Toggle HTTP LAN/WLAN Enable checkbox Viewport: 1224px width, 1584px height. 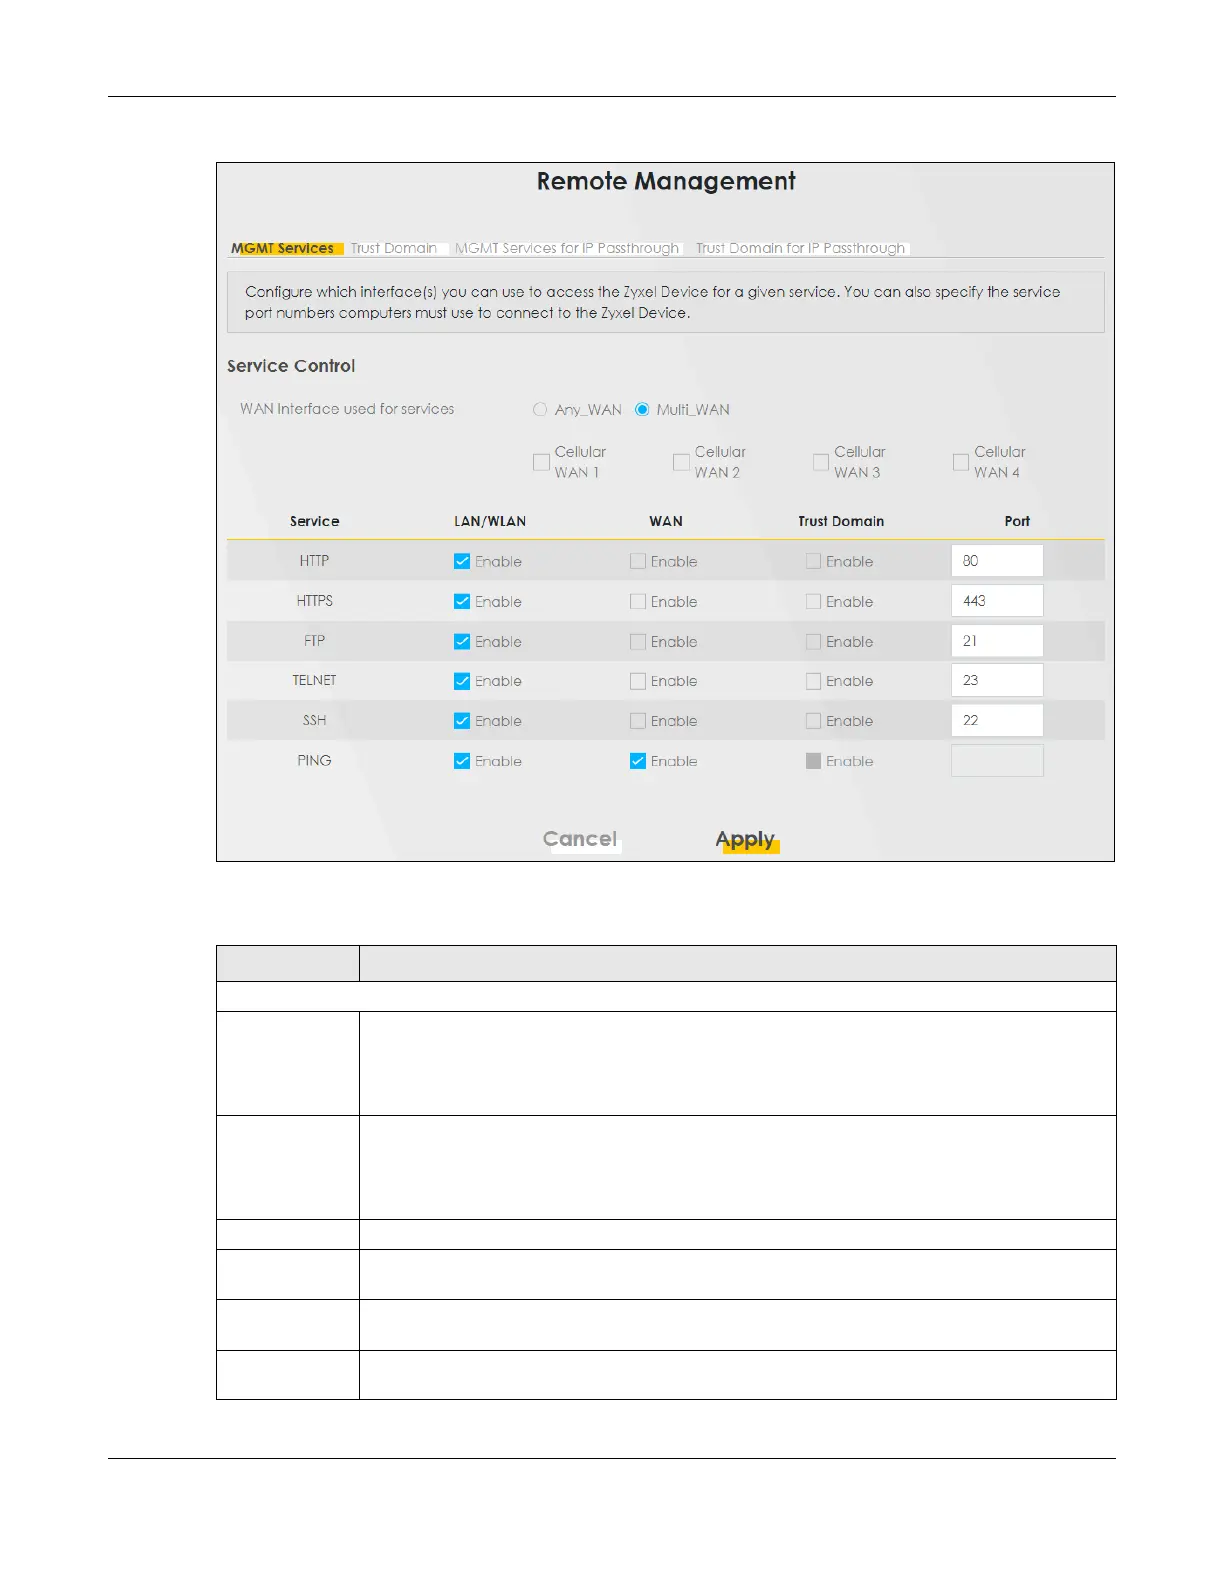point(462,561)
